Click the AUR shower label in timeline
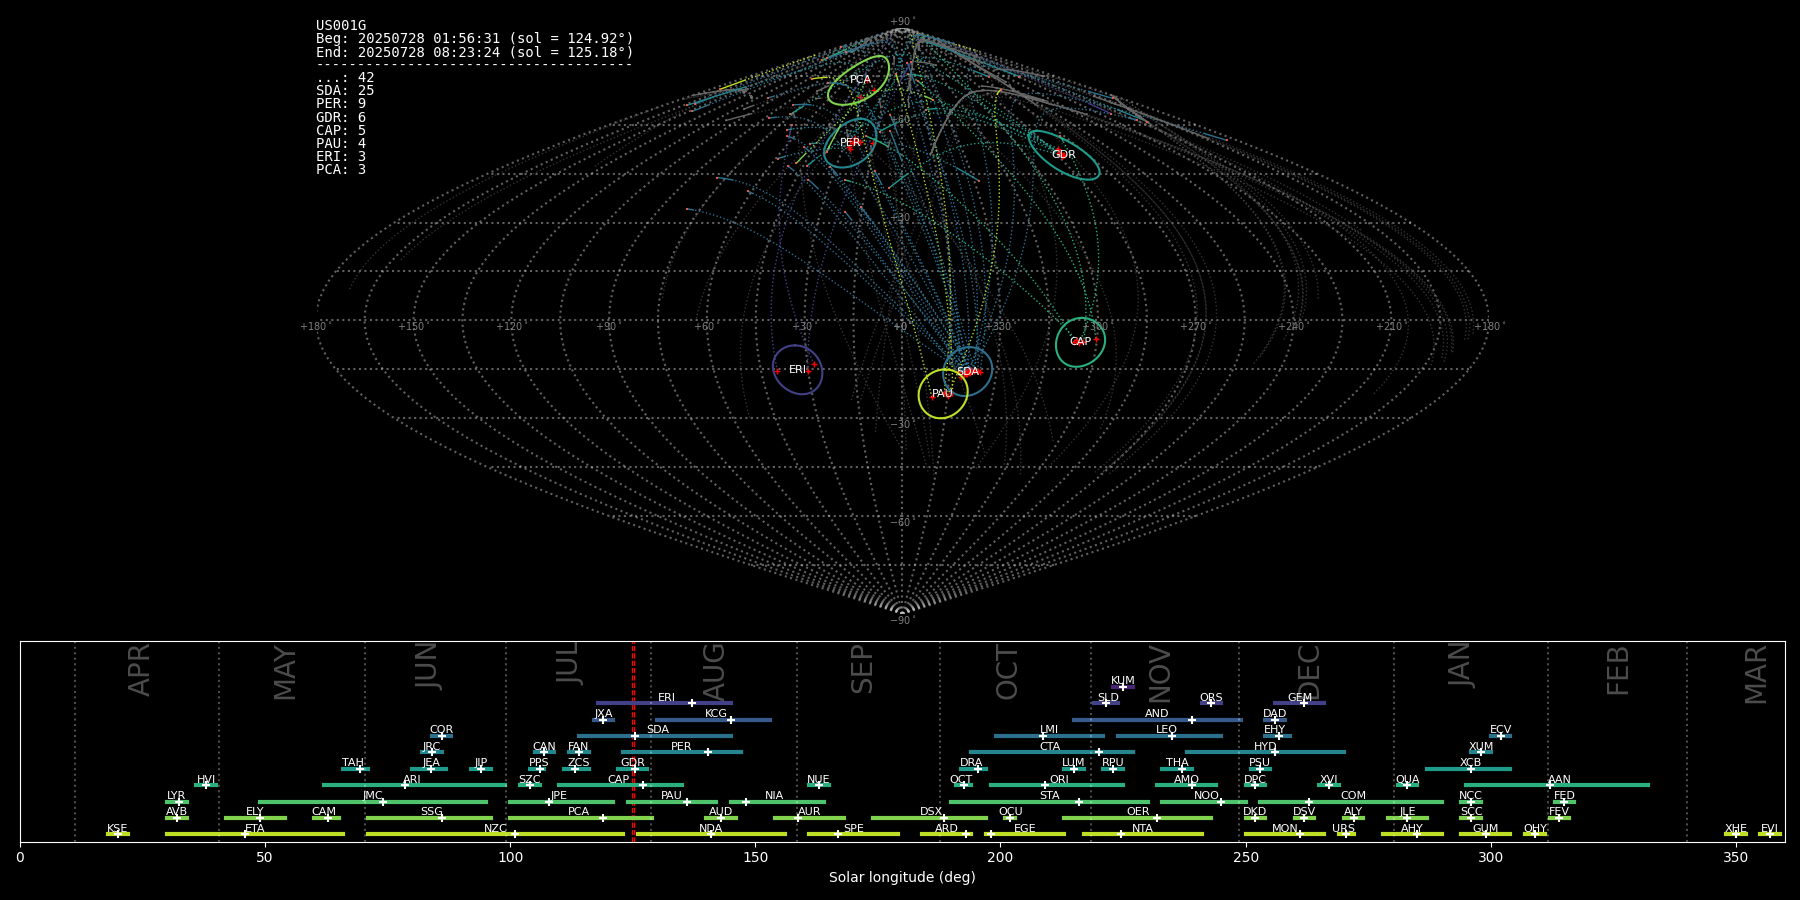Viewport: 1800px width, 900px height. click(x=809, y=812)
